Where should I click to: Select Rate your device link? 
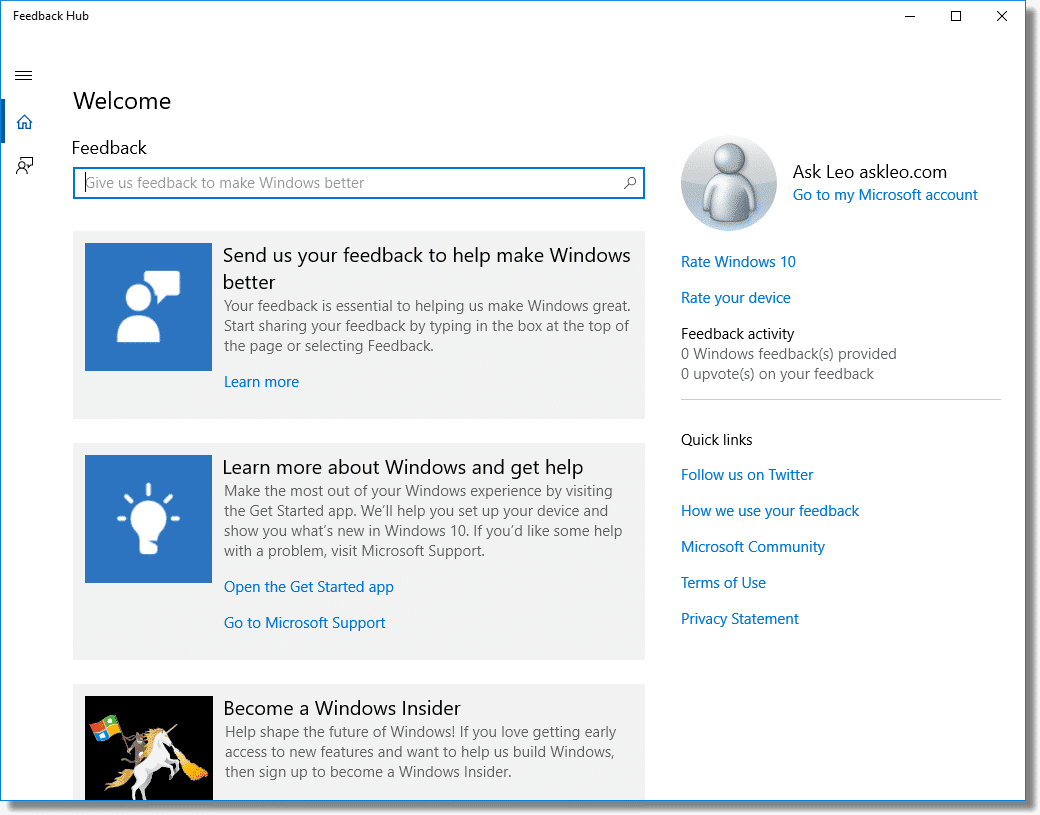pyautogui.click(x=735, y=298)
